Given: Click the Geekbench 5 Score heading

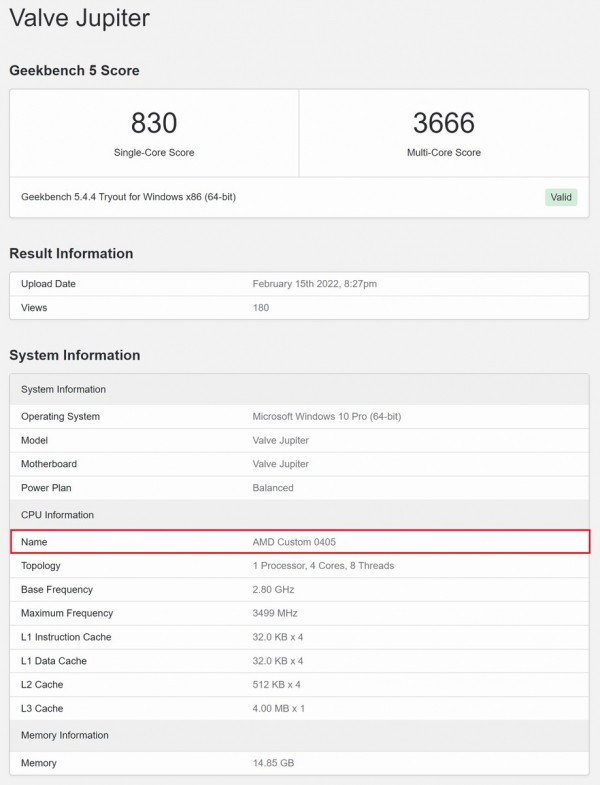Looking at the screenshot, I should [x=74, y=71].
